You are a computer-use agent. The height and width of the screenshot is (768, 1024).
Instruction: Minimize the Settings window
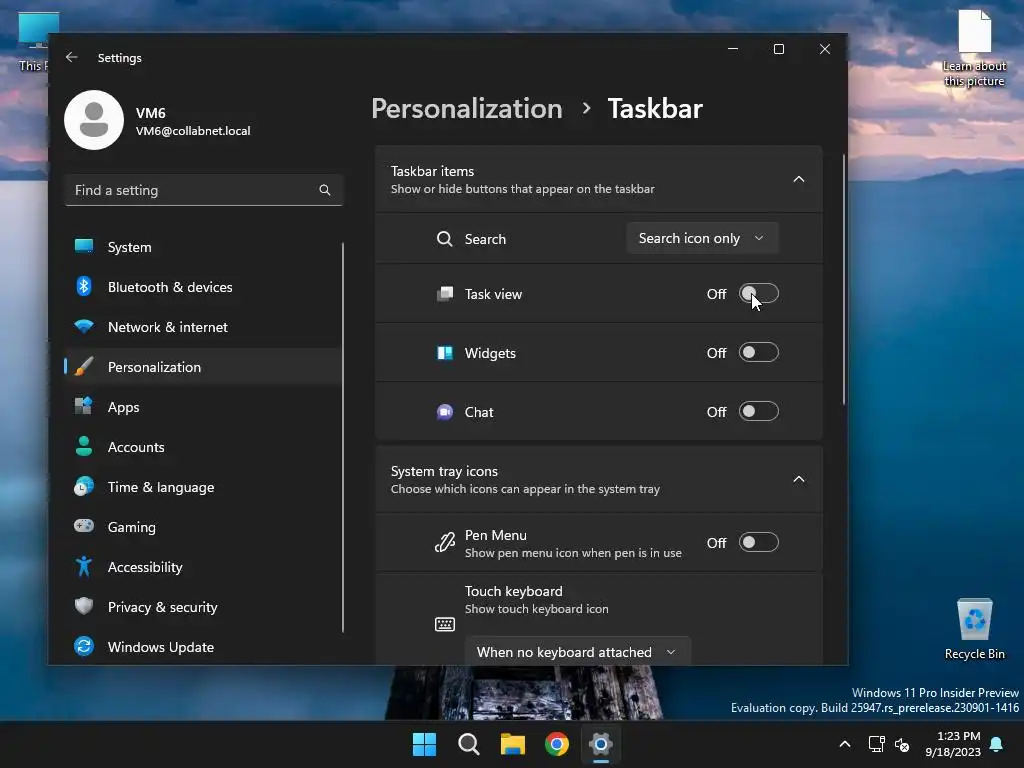click(733, 49)
